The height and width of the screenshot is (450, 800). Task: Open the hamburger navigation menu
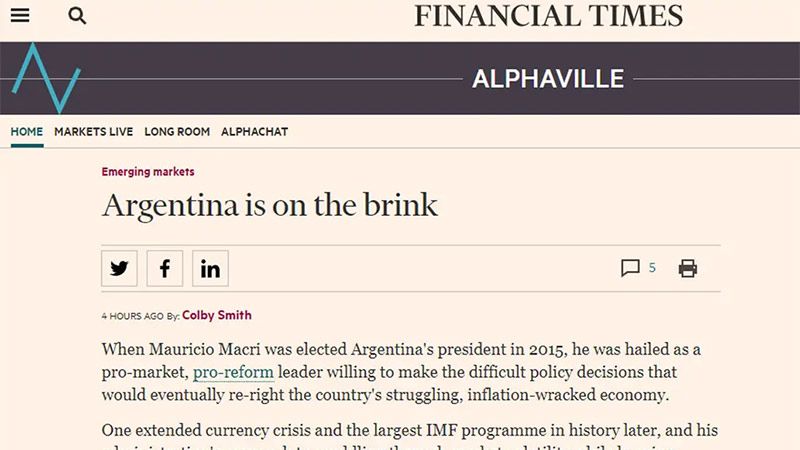[20, 16]
